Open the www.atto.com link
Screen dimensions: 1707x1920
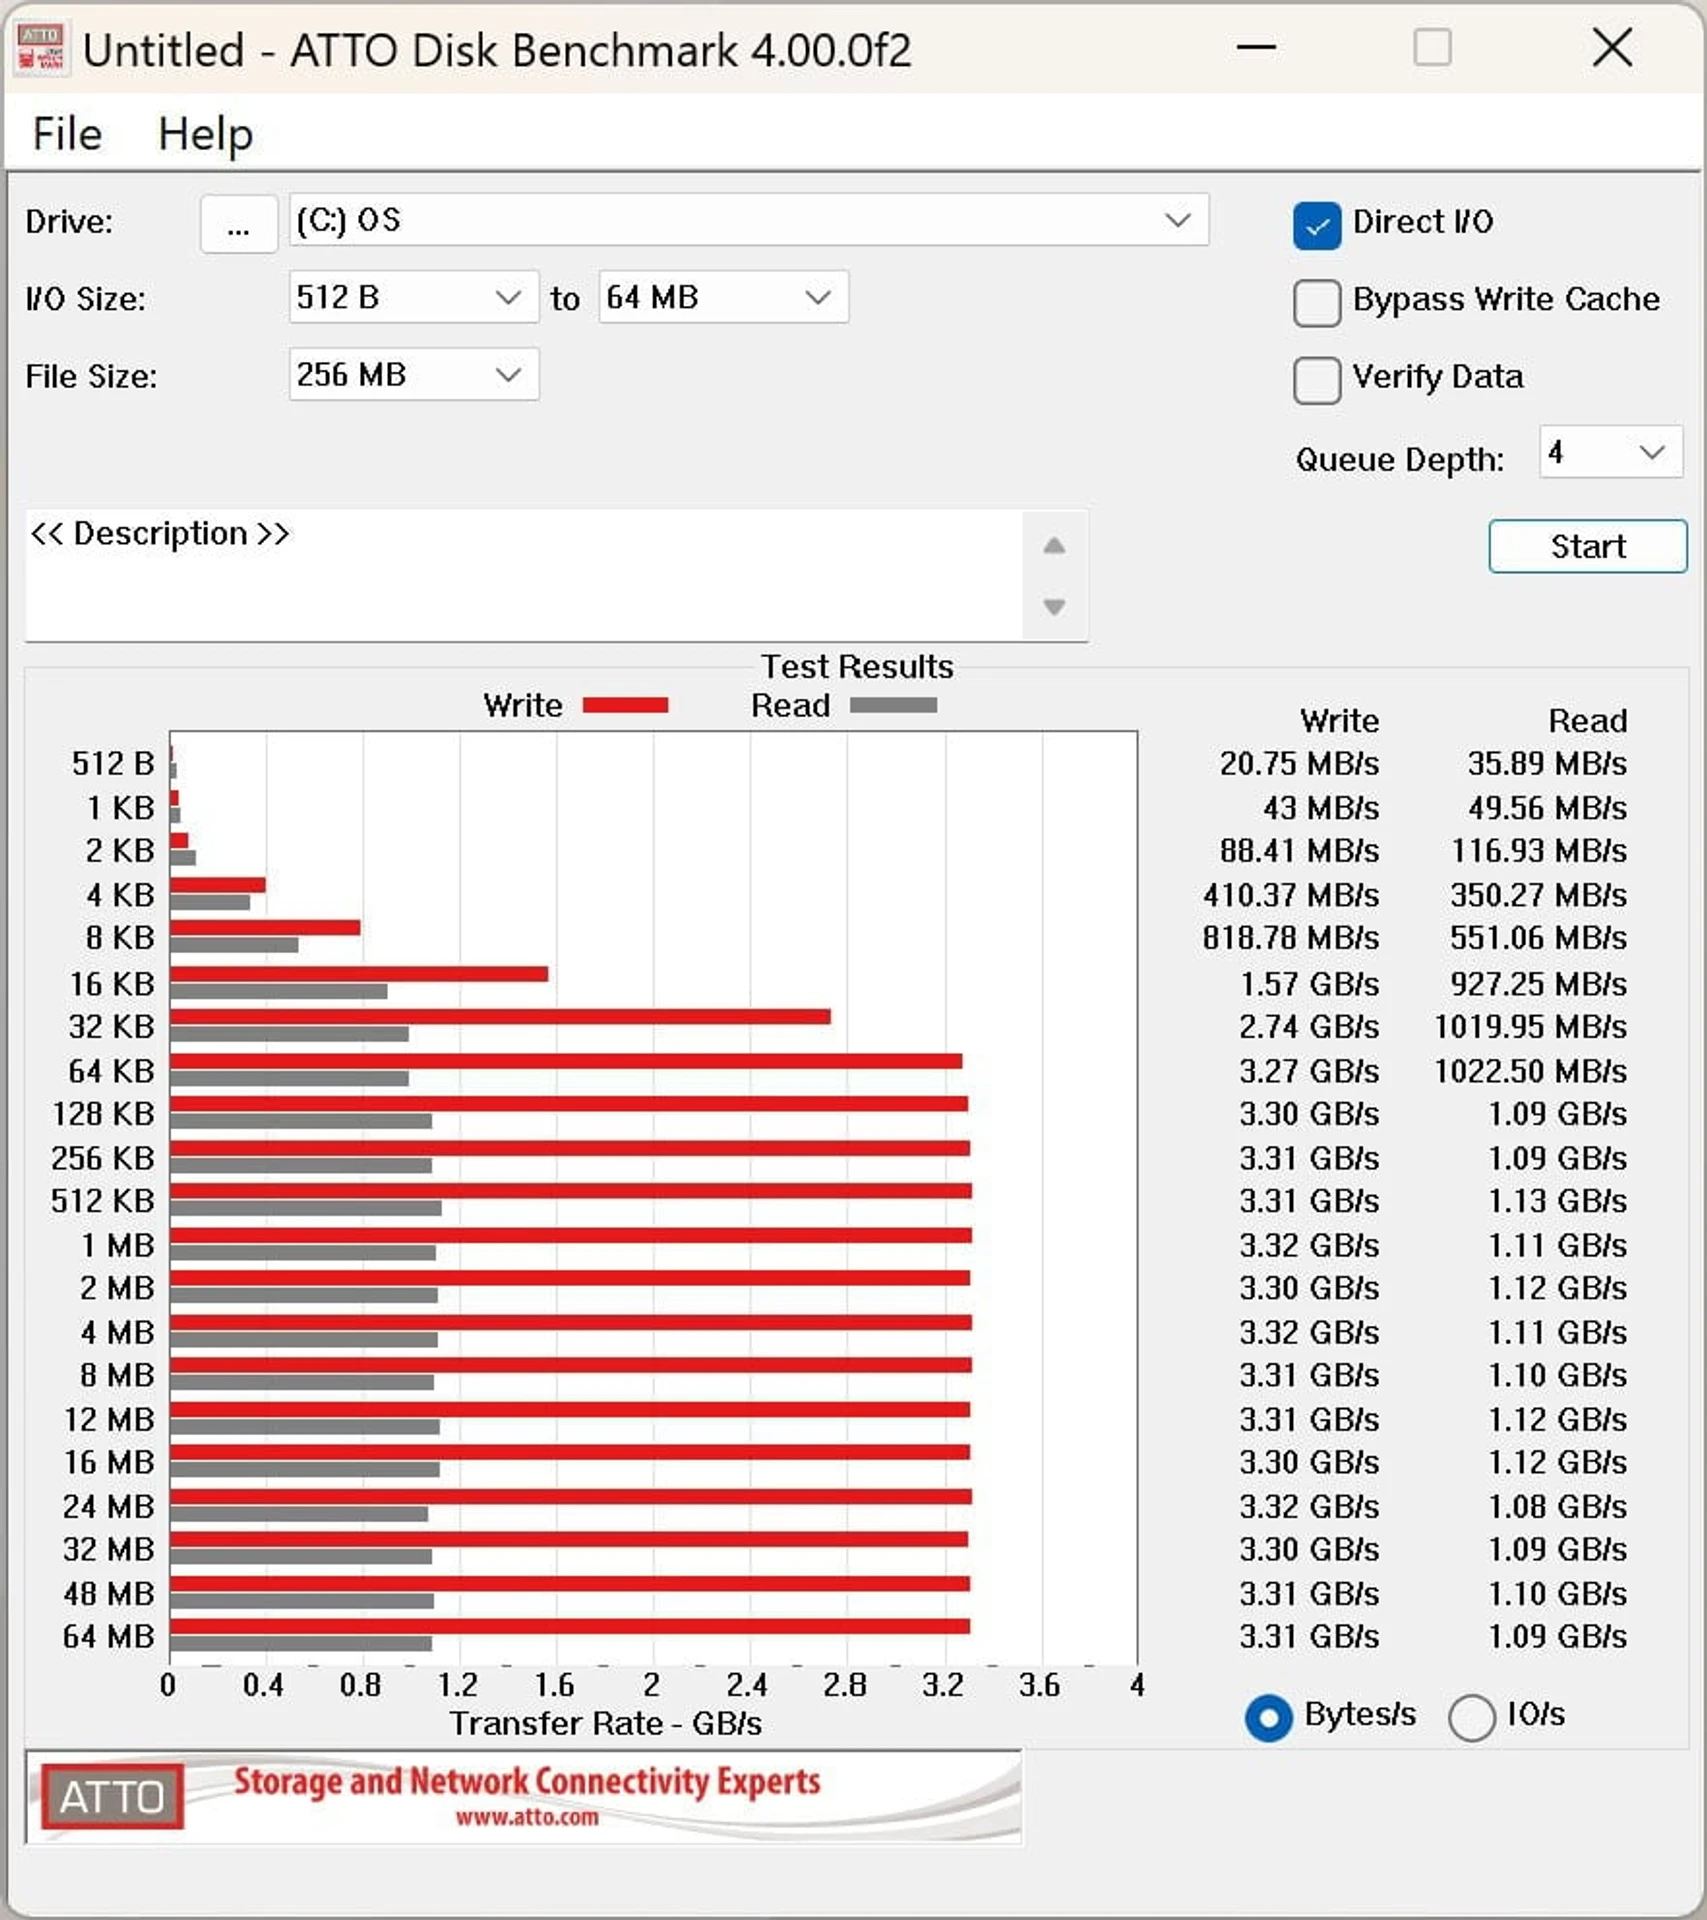click(x=527, y=1818)
